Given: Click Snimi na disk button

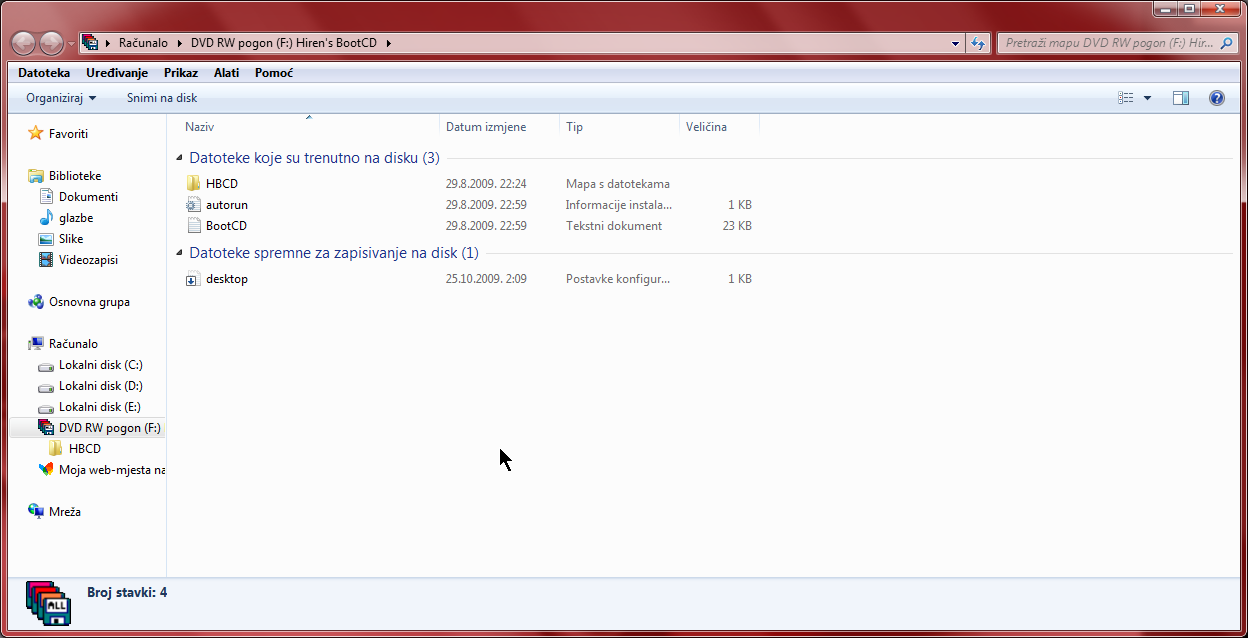Looking at the screenshot, I should pos(161,98).
